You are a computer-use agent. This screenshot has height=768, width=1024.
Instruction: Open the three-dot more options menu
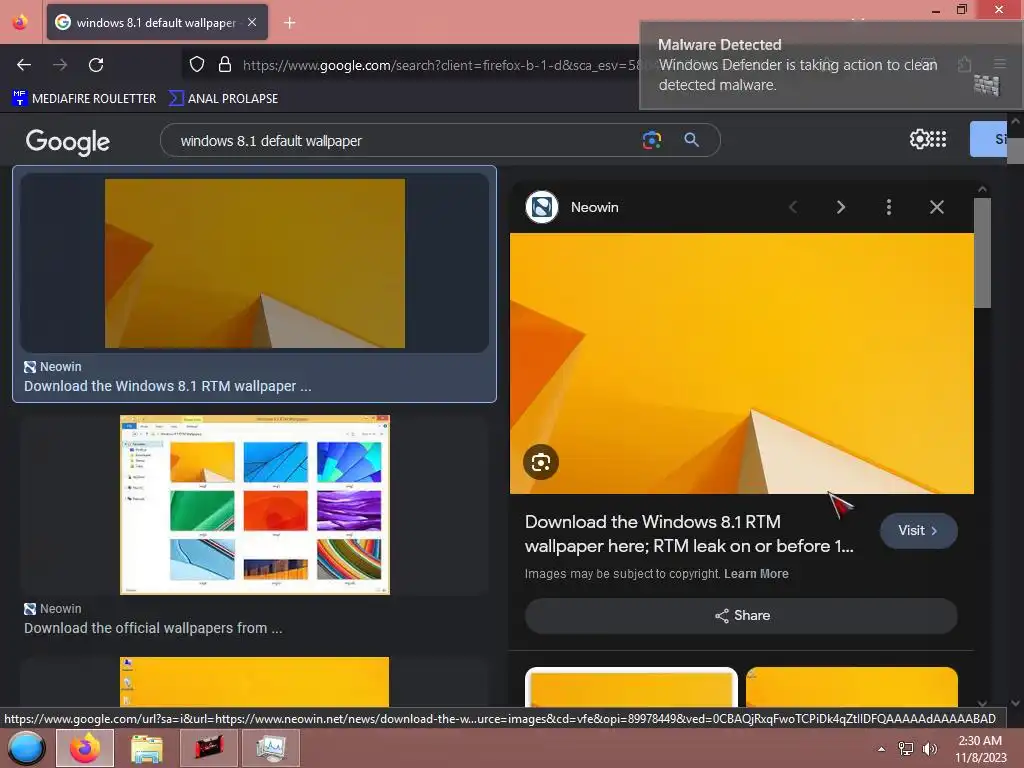pyautogui.click(x=889, y=207)
